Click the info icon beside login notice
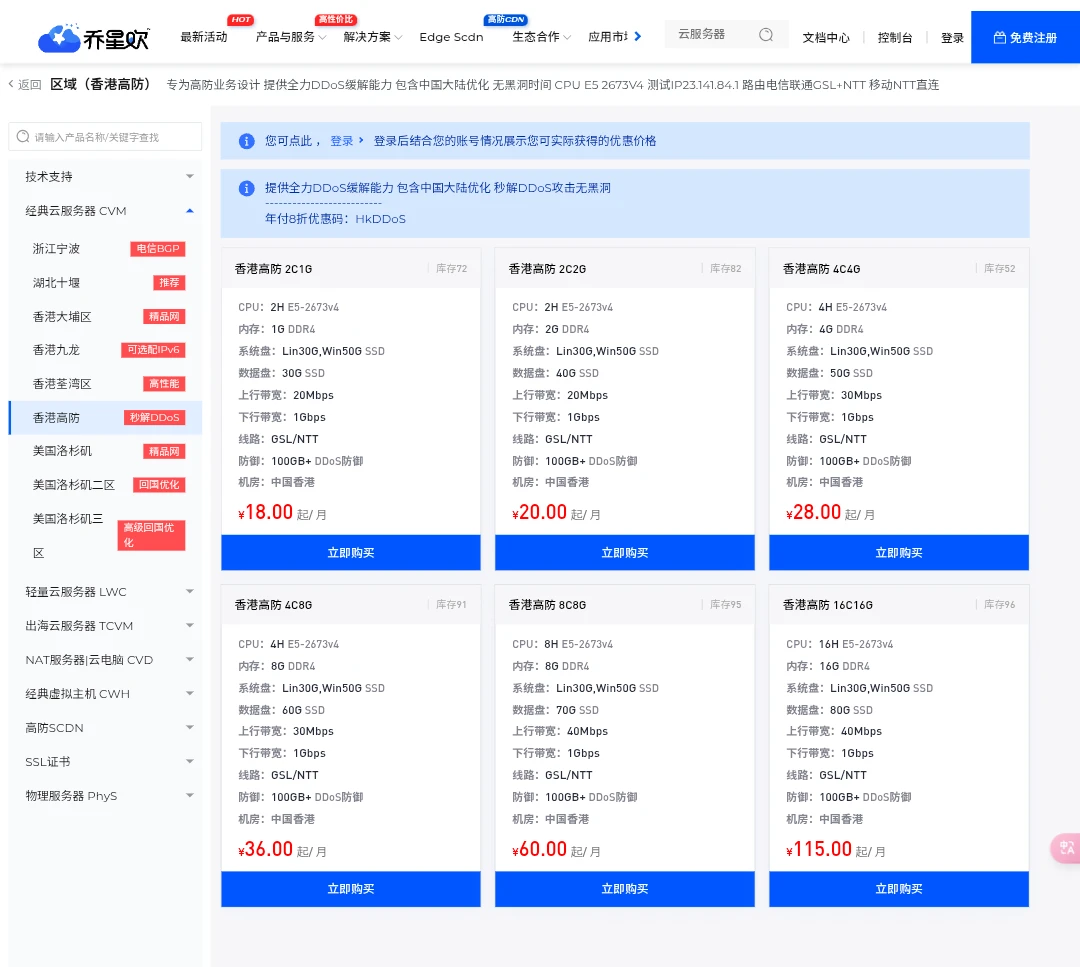The width and height of the screenshot is (1080, 967). pos(246,141)
